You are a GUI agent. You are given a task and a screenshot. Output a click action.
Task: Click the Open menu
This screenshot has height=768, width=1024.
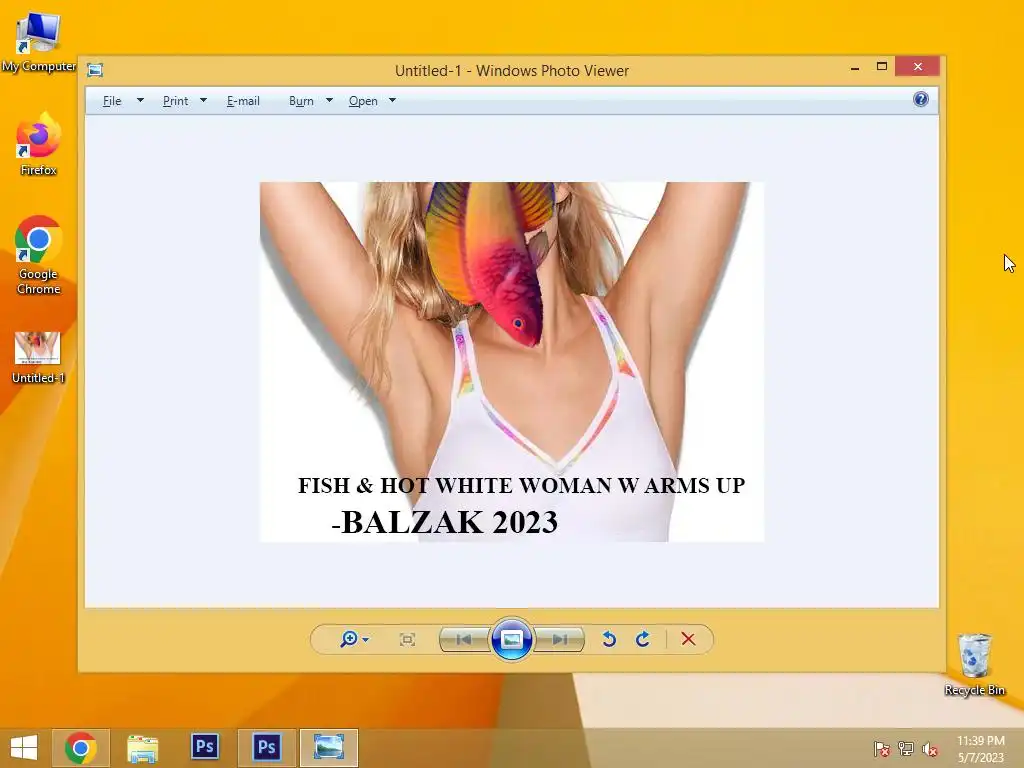[363, 101]
